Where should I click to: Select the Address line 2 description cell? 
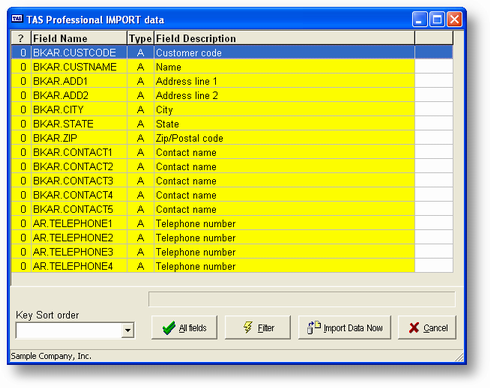[x=284, y=96]
